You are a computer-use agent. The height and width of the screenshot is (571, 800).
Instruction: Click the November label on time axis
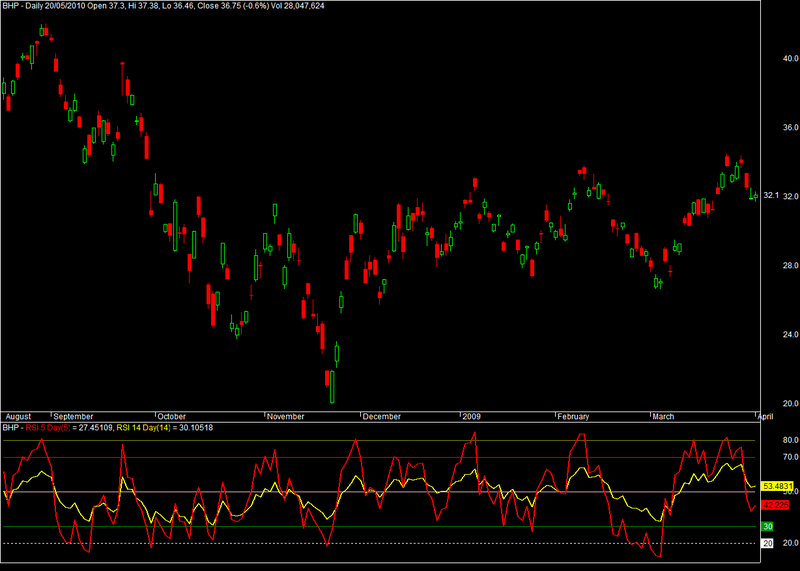click(286, 416)
